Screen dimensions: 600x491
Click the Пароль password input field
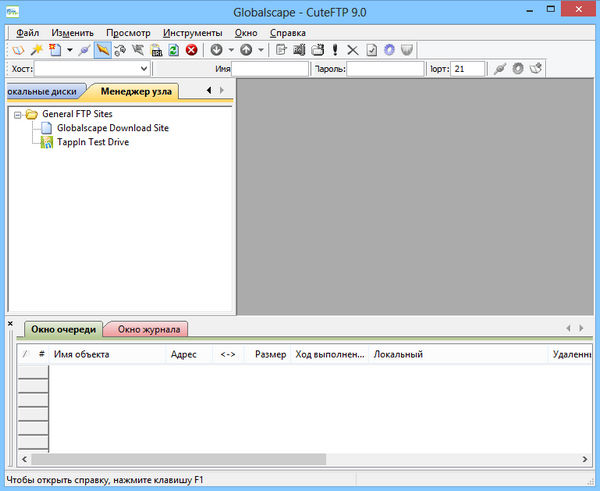(x=385, y=69)
